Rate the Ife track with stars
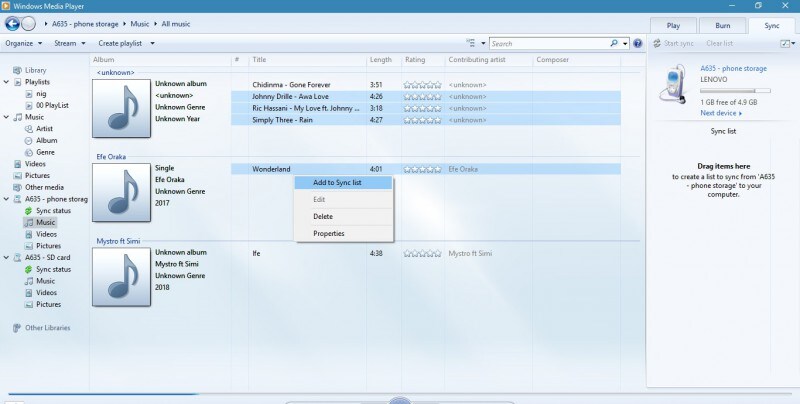The width and height of the screenshot is (800, 404). click(422, 254)
